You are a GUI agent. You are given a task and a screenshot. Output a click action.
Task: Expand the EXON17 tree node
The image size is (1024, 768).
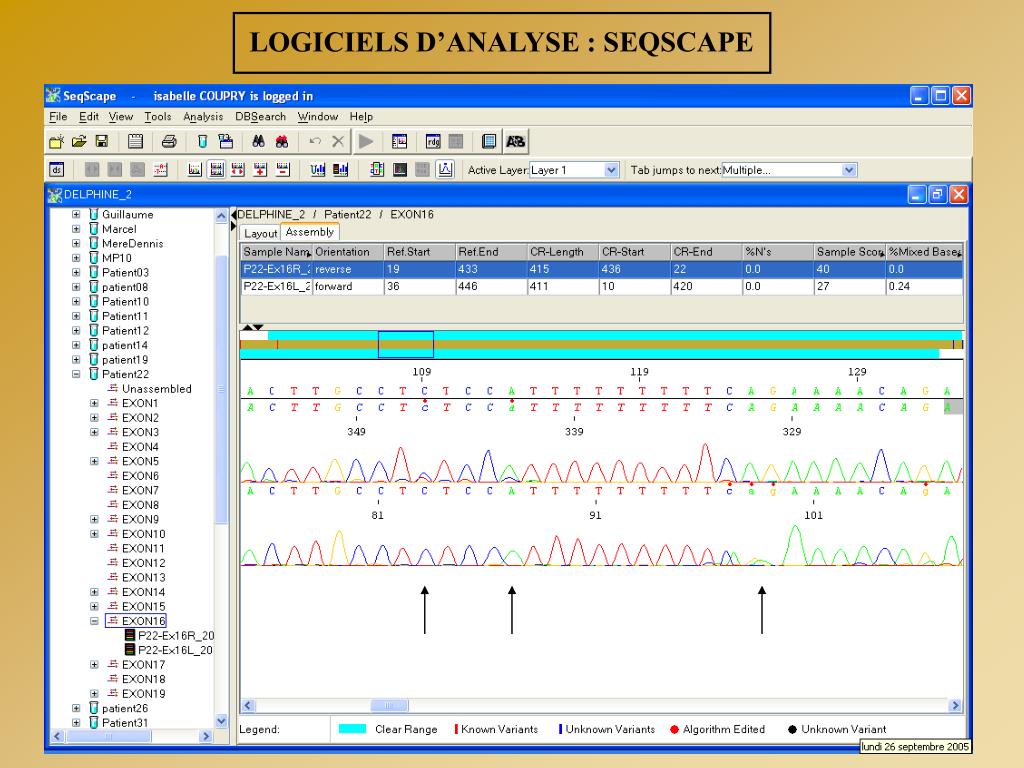(95, 665)
